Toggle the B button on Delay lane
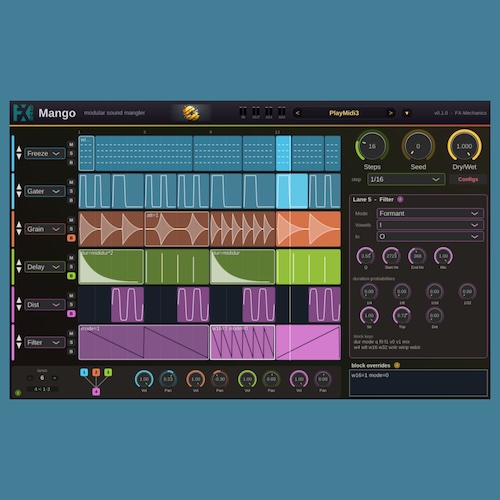This screenshot has height=500, width=500. pos(71,276)
